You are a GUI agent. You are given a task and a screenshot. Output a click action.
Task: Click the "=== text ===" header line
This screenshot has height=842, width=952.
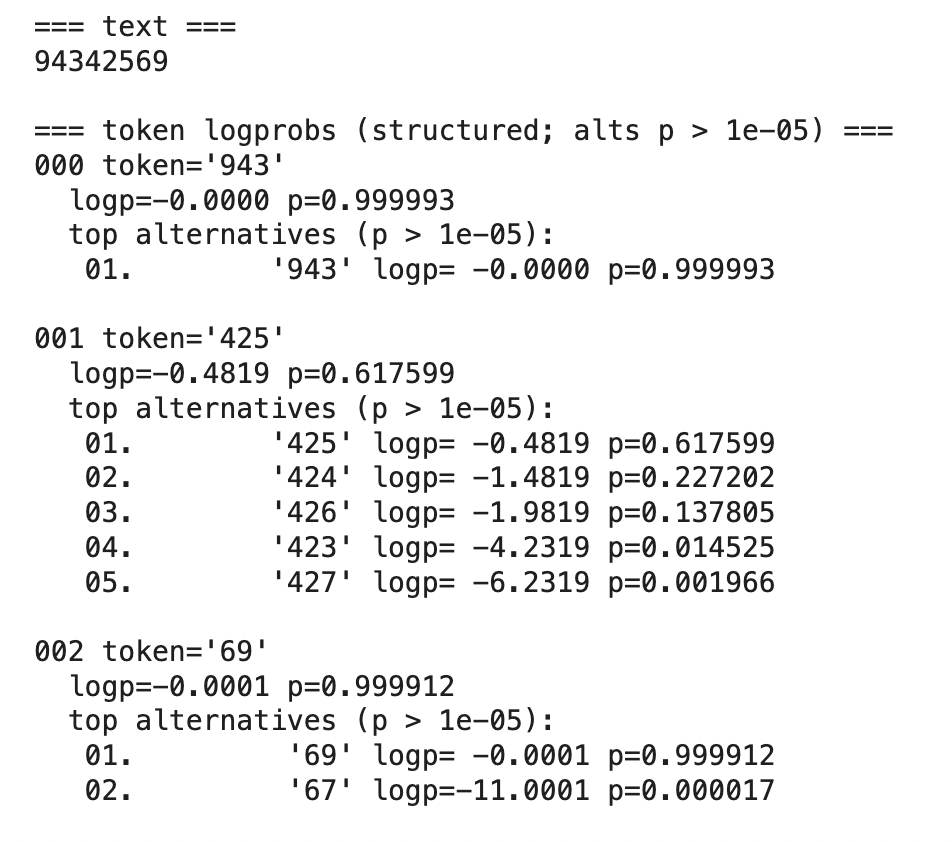click(135, 27)
